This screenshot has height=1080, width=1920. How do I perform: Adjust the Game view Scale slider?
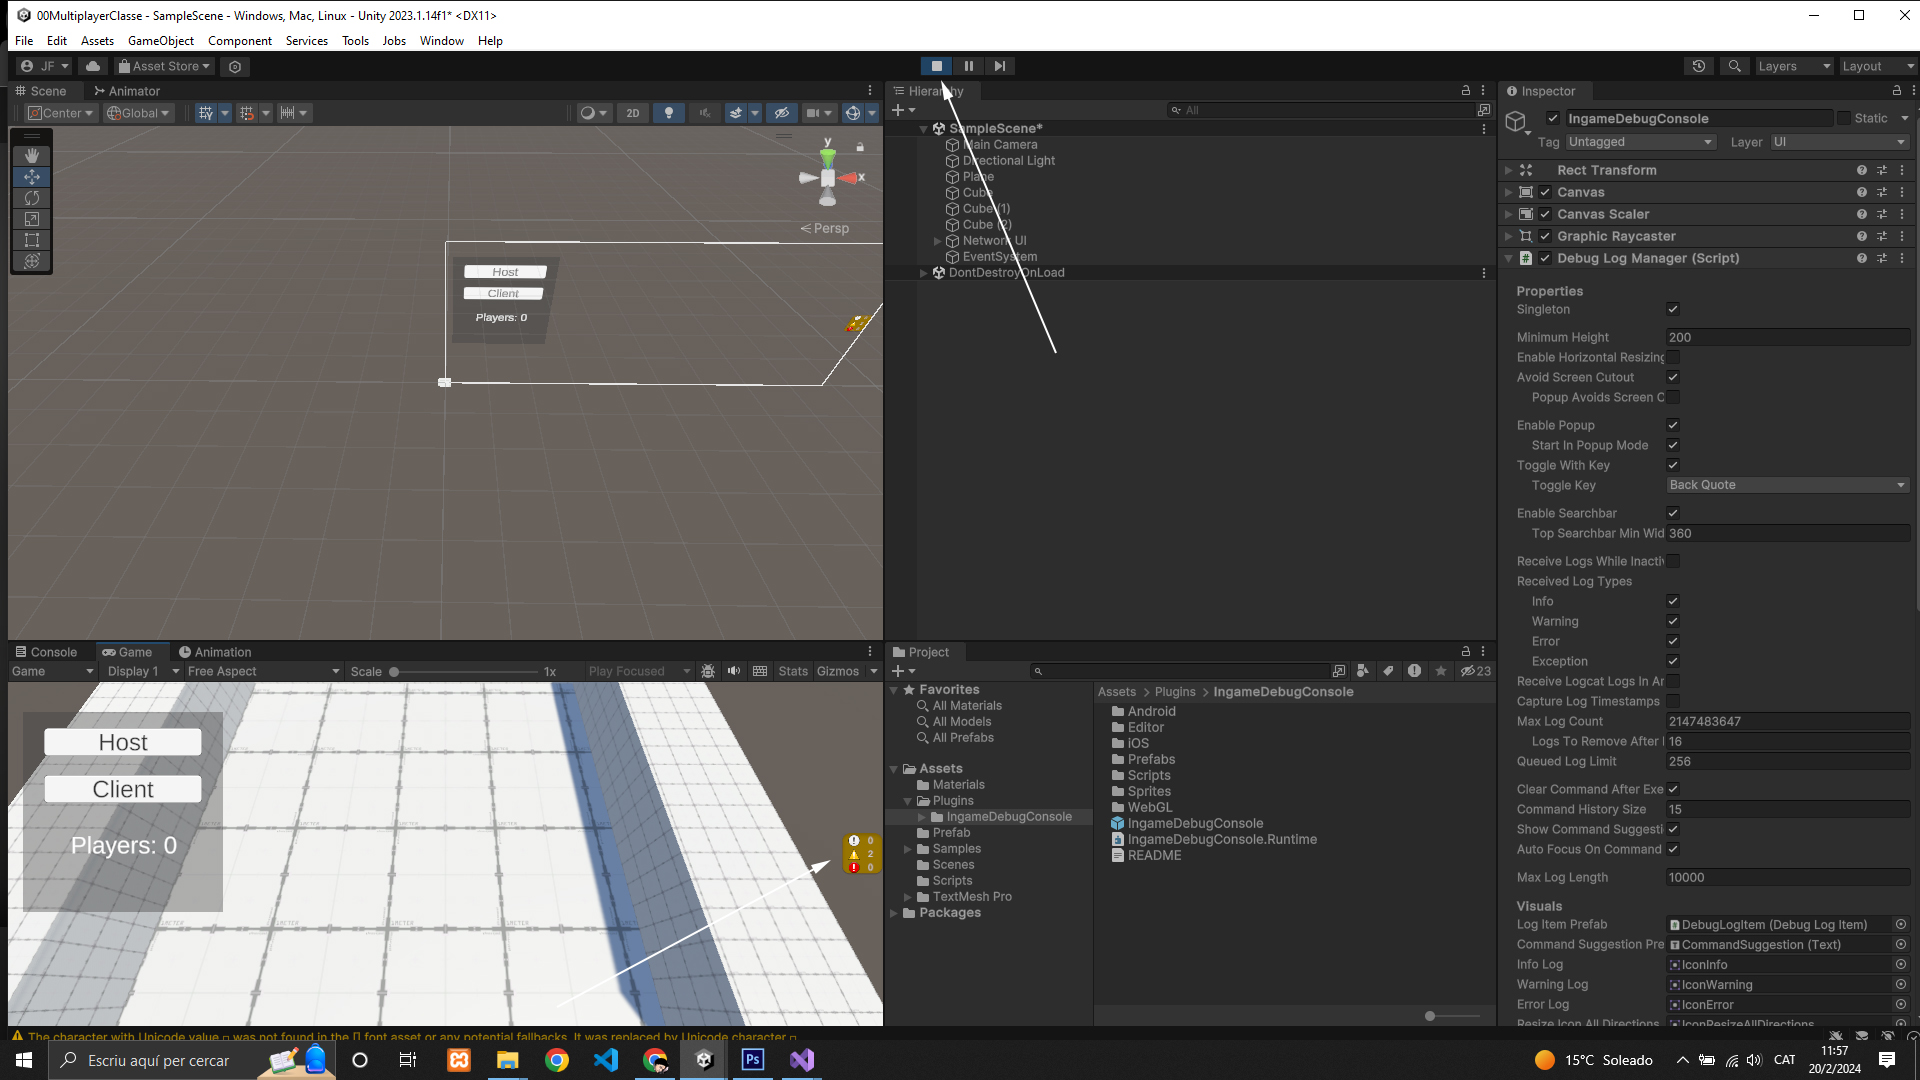395,672
